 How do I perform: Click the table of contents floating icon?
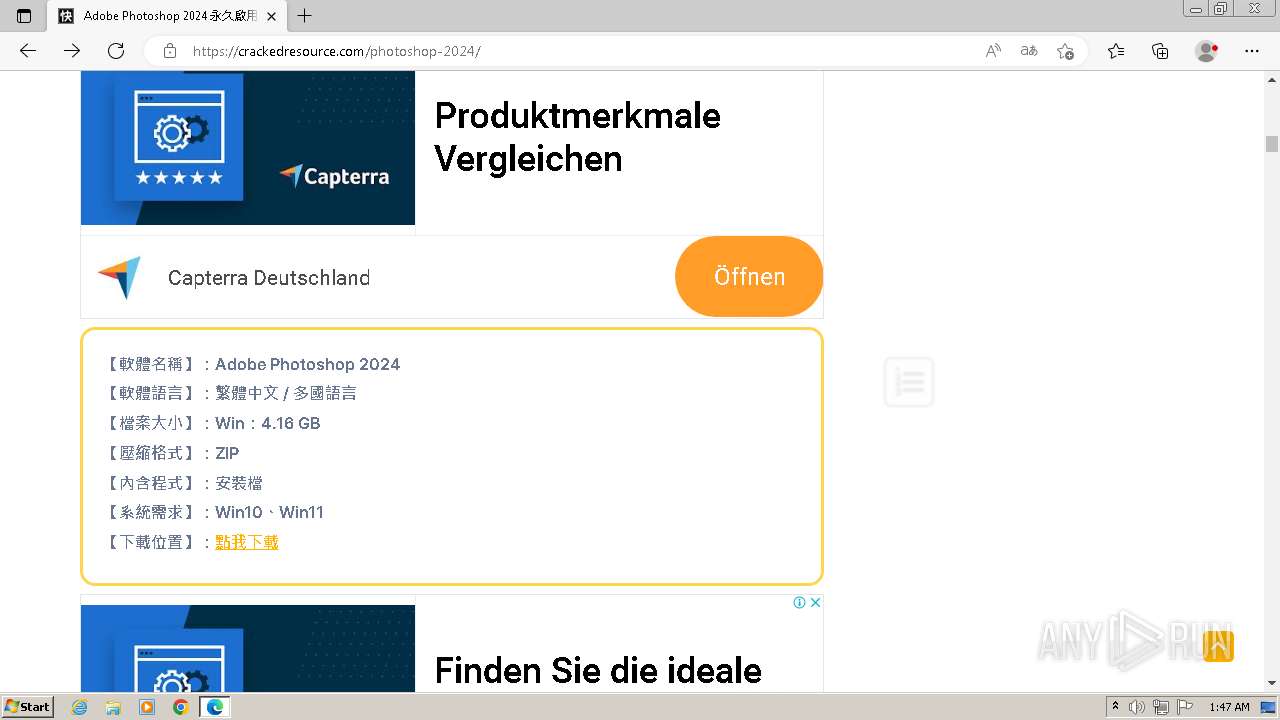point(909,382)
